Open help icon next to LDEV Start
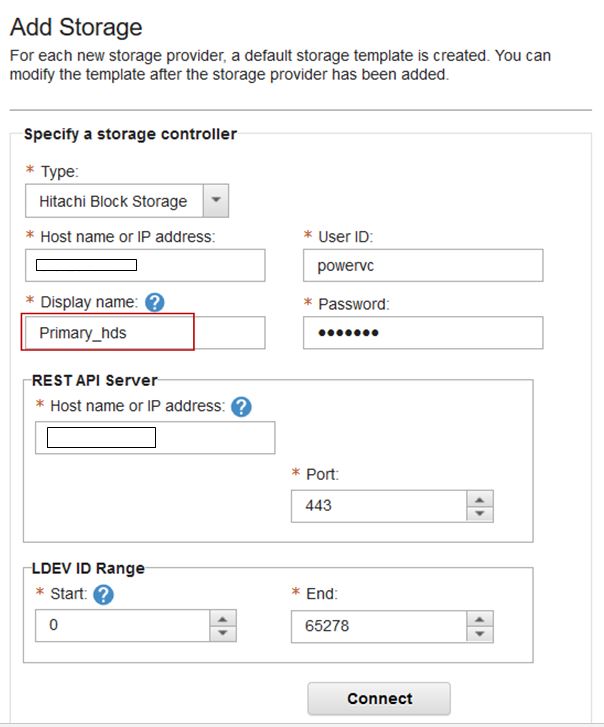Viewport: 604px width, 727px height. [103, 594]
